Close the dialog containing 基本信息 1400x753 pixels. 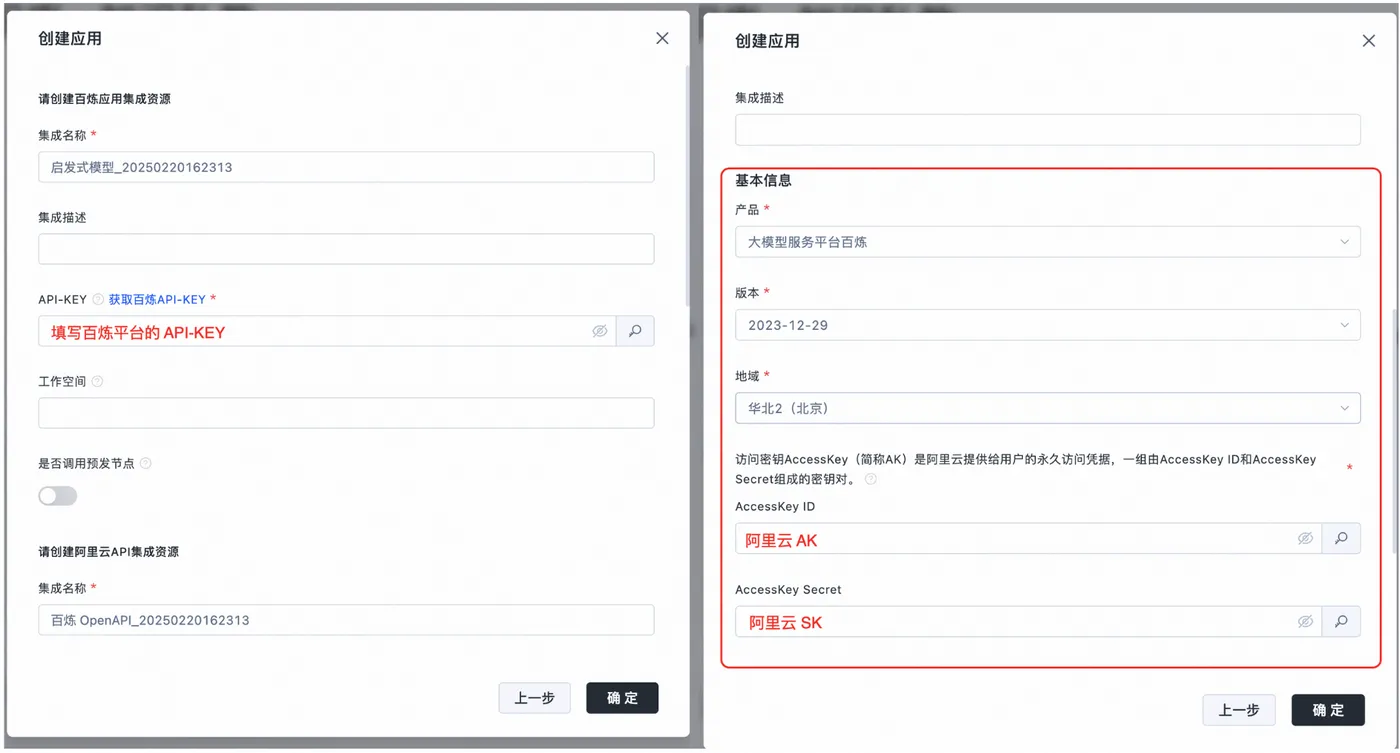[x=1369, y=41]
